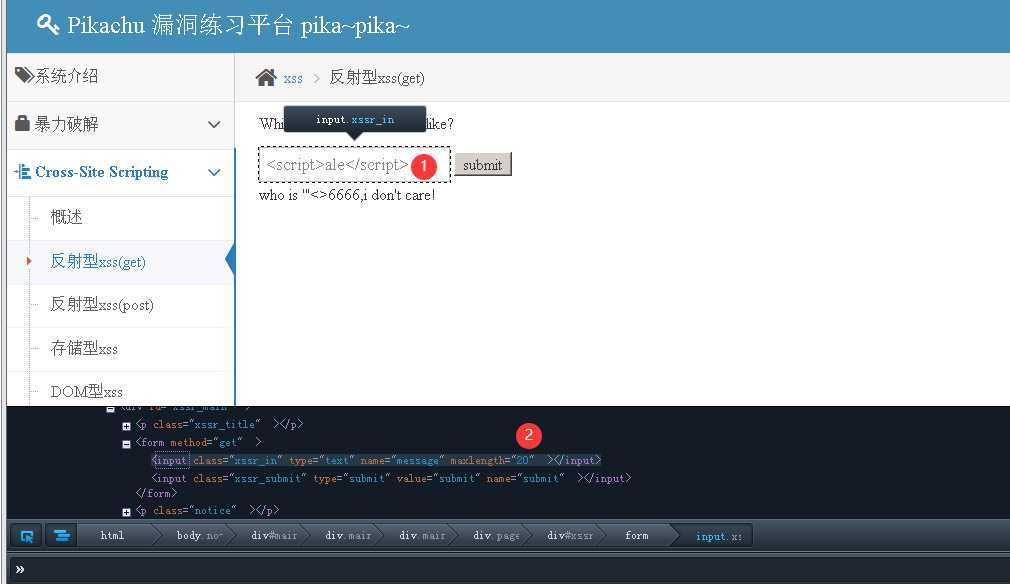This screenshot has height=584, width=1010.
Task: Click the lock icon beside 暴力破解
Action: pos(23,123)
